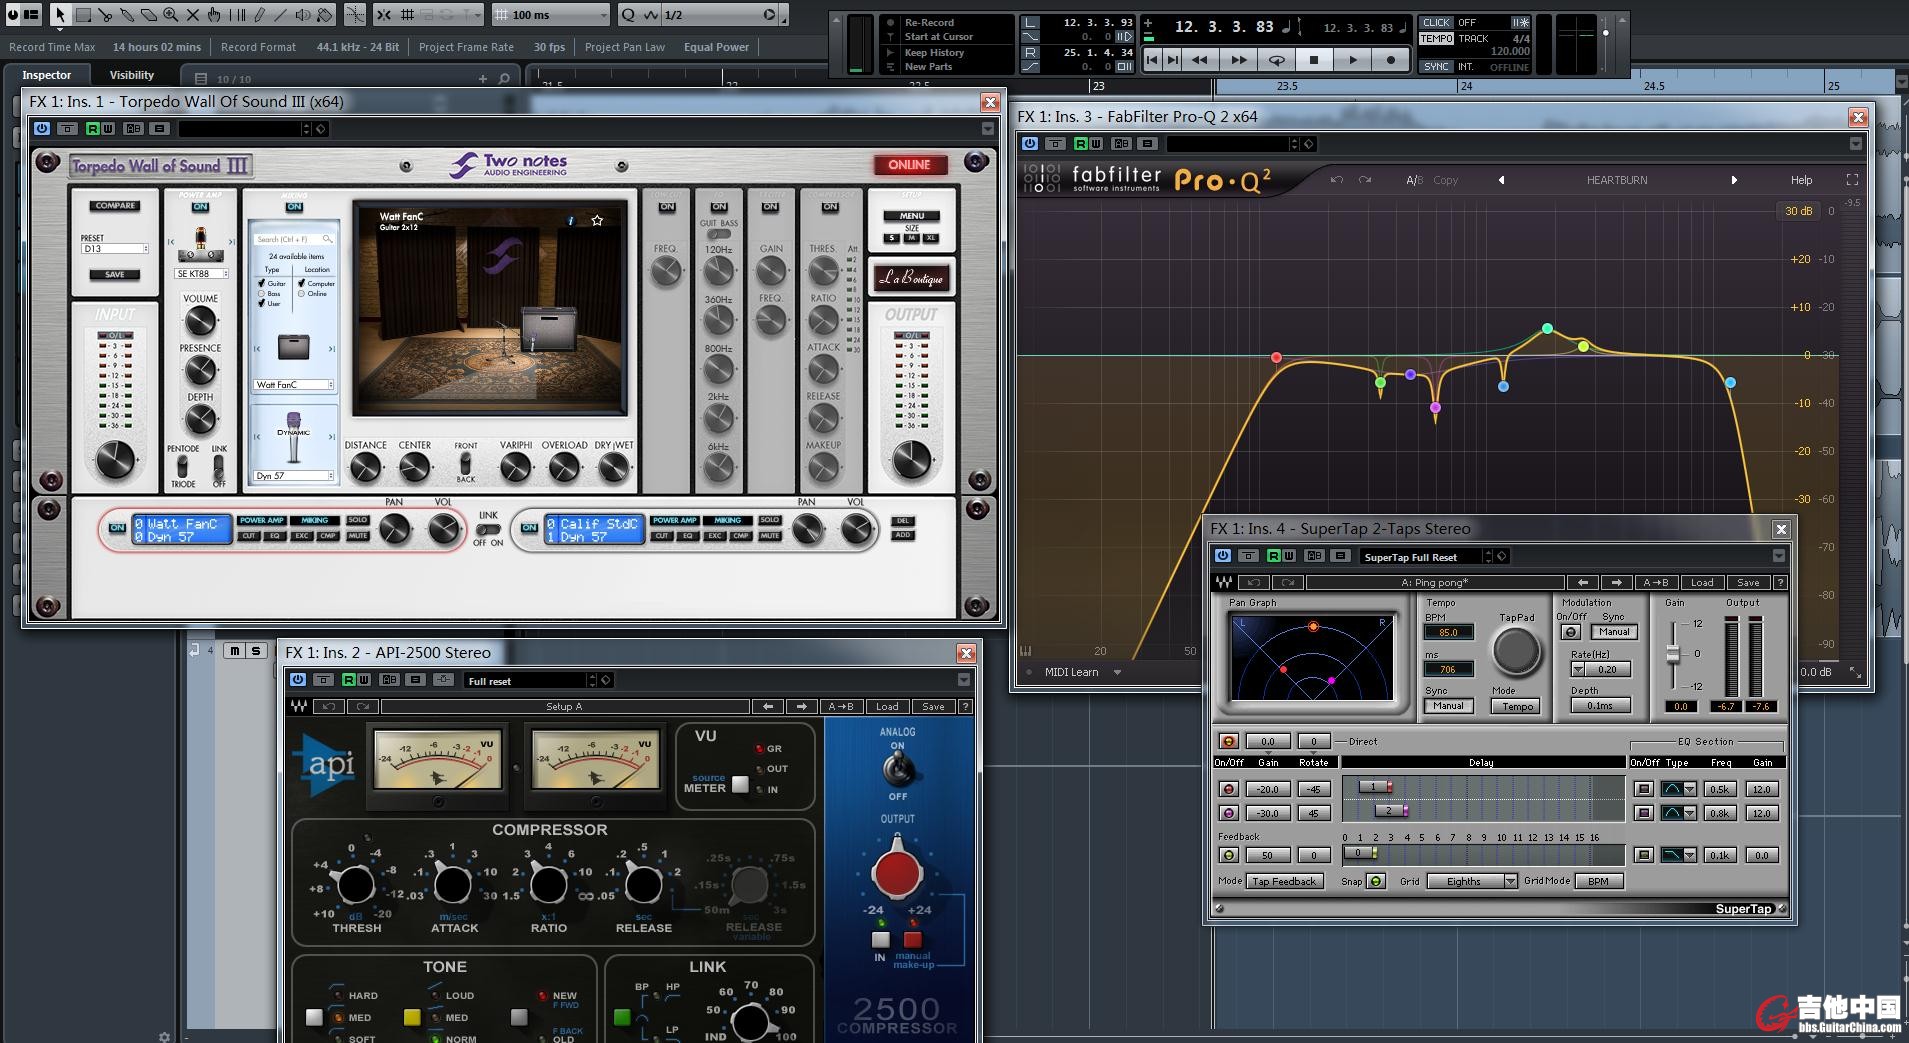Open the 100 ms grid dropdown

(x=549, y=15)
